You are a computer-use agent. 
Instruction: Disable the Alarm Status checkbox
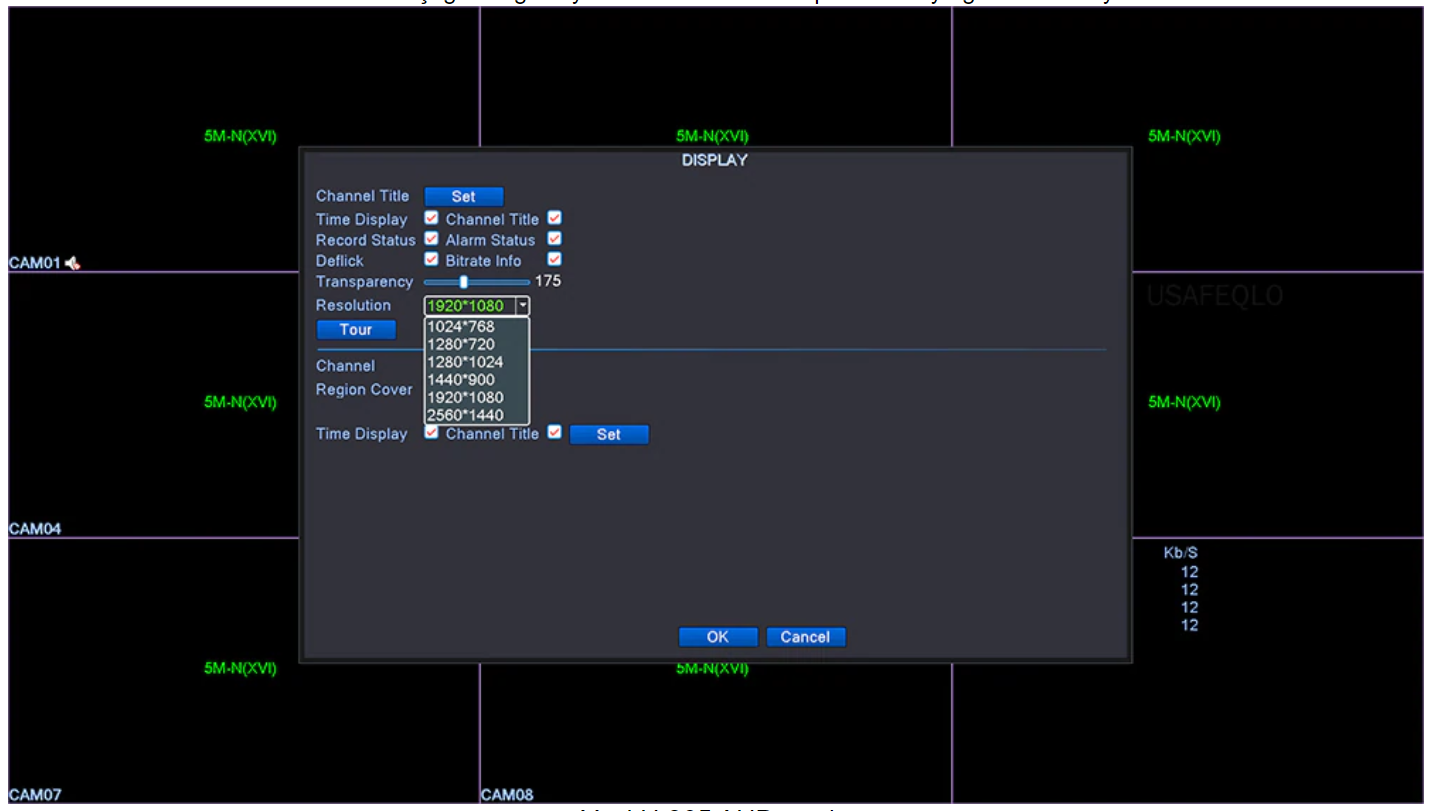click(555, 240)
